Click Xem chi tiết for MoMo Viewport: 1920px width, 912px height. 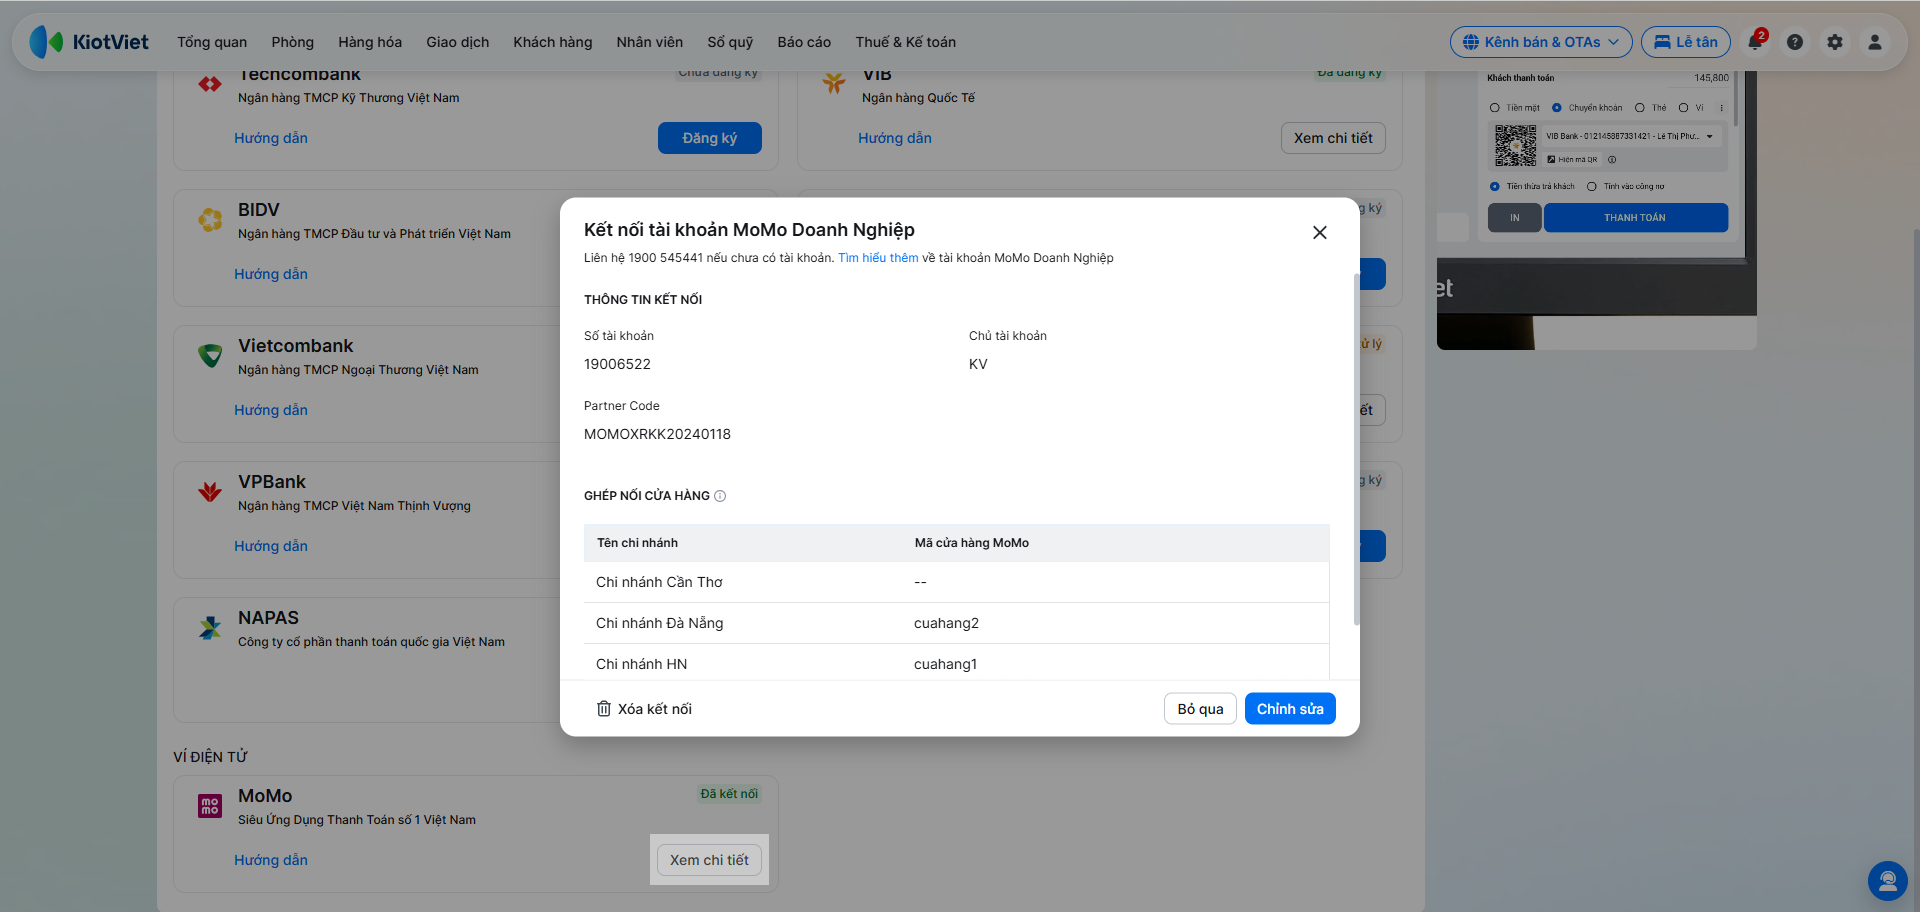(709, 860)
